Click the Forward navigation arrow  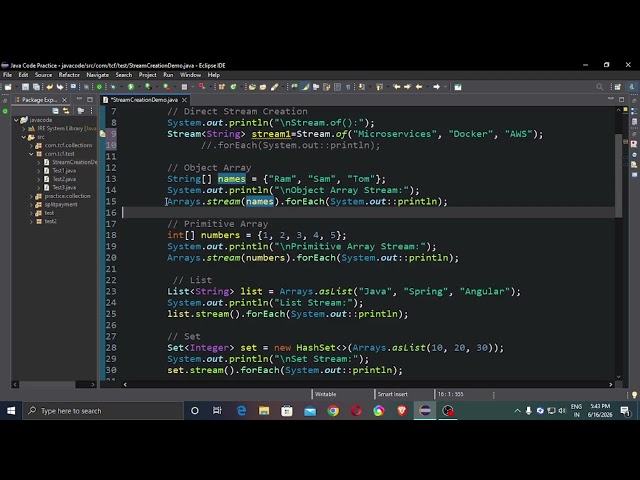coord(436,87)
